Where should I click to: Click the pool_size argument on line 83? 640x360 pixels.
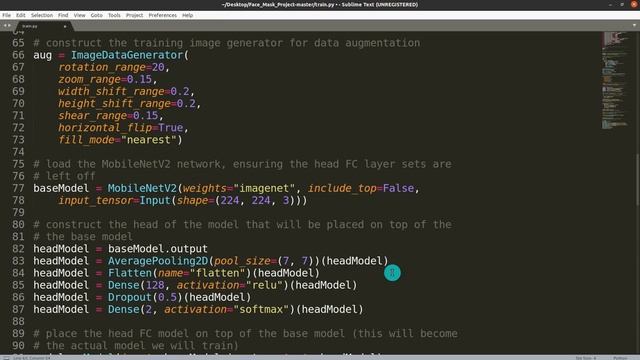pos(242,261)
